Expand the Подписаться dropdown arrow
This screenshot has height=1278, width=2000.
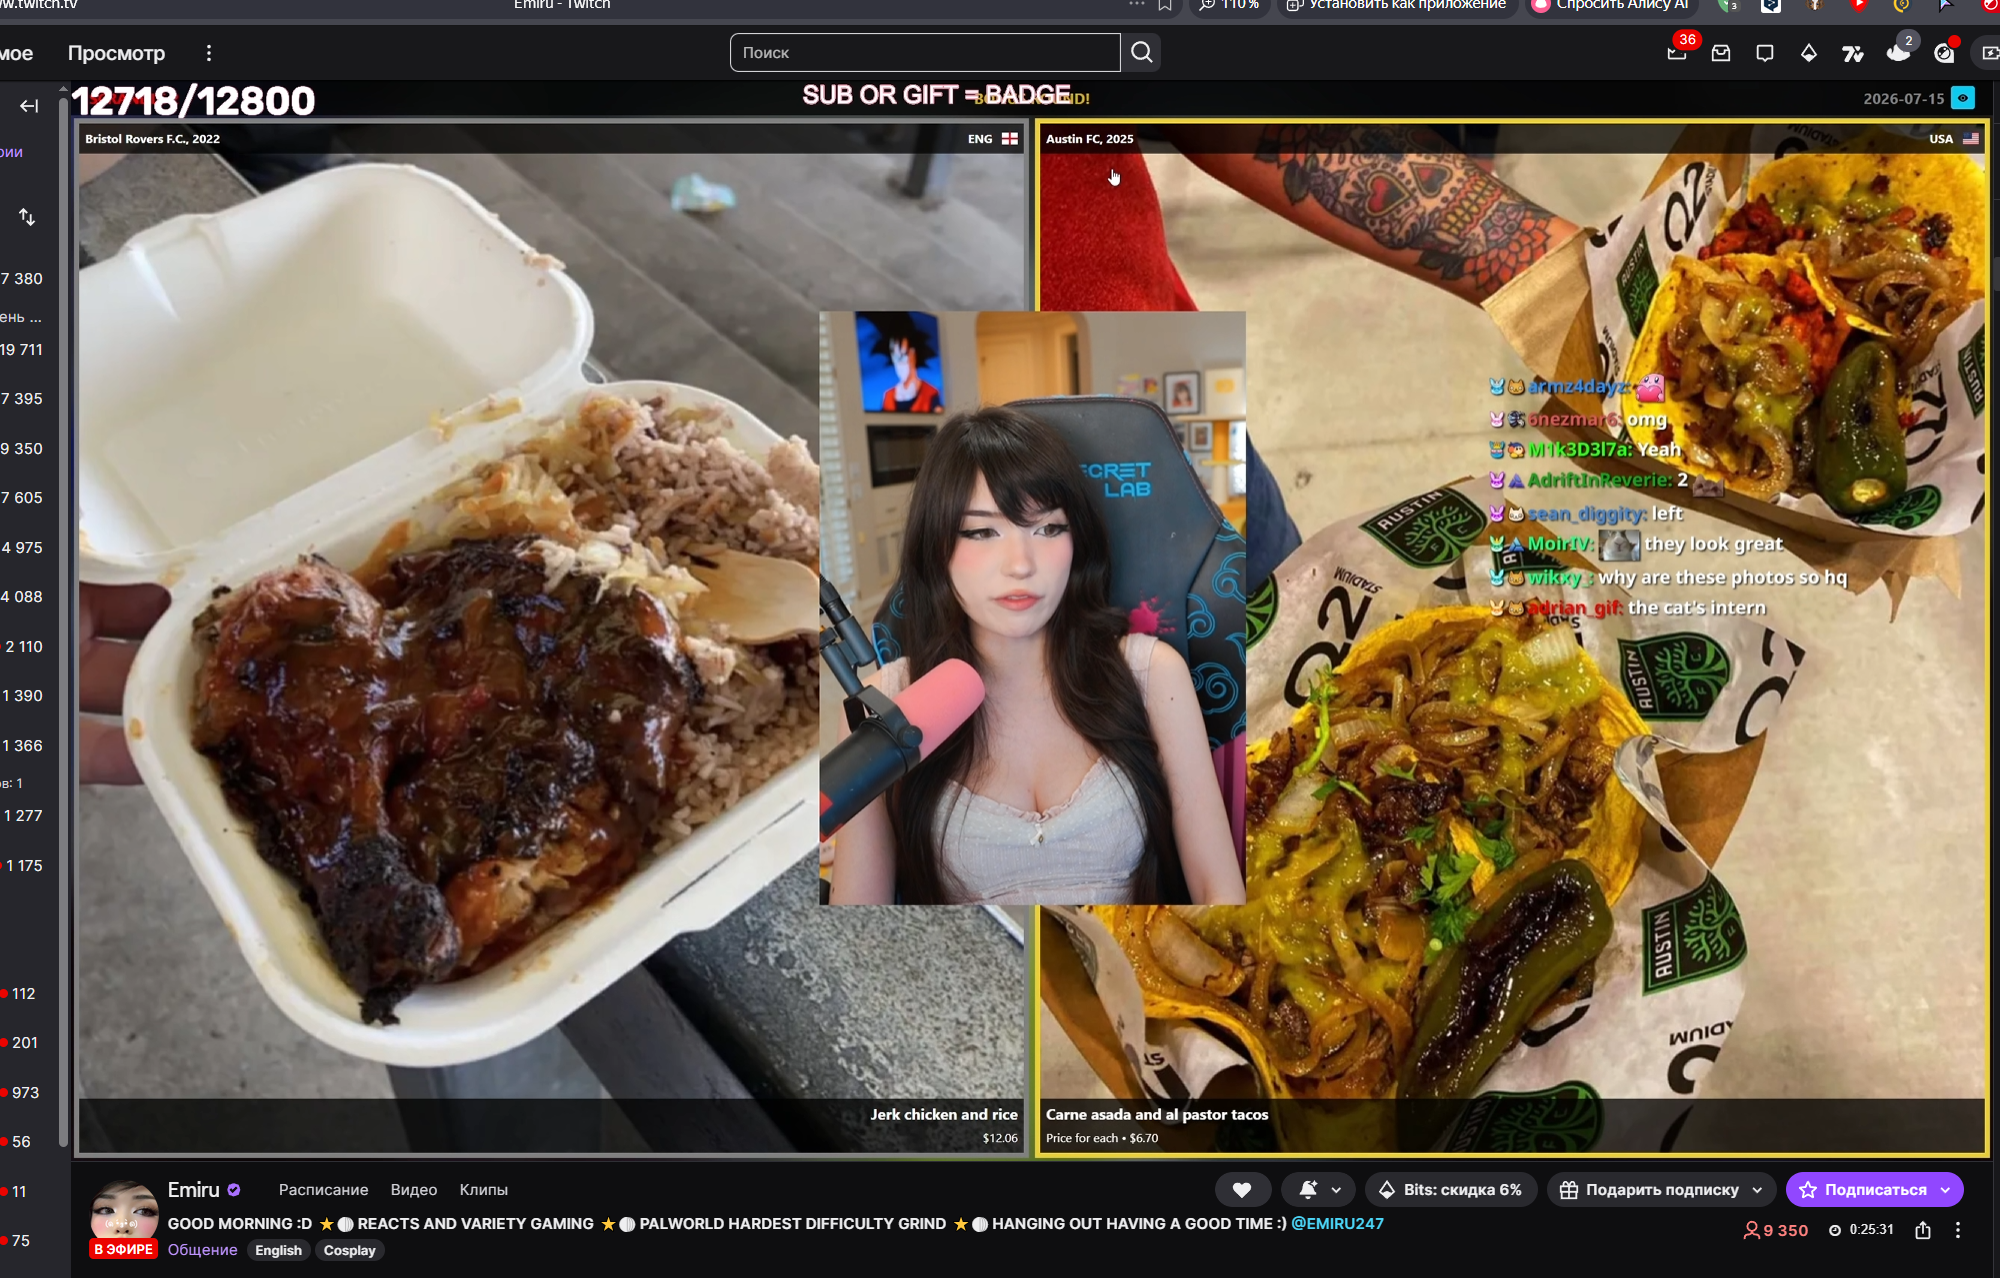coord(1945,1190)
